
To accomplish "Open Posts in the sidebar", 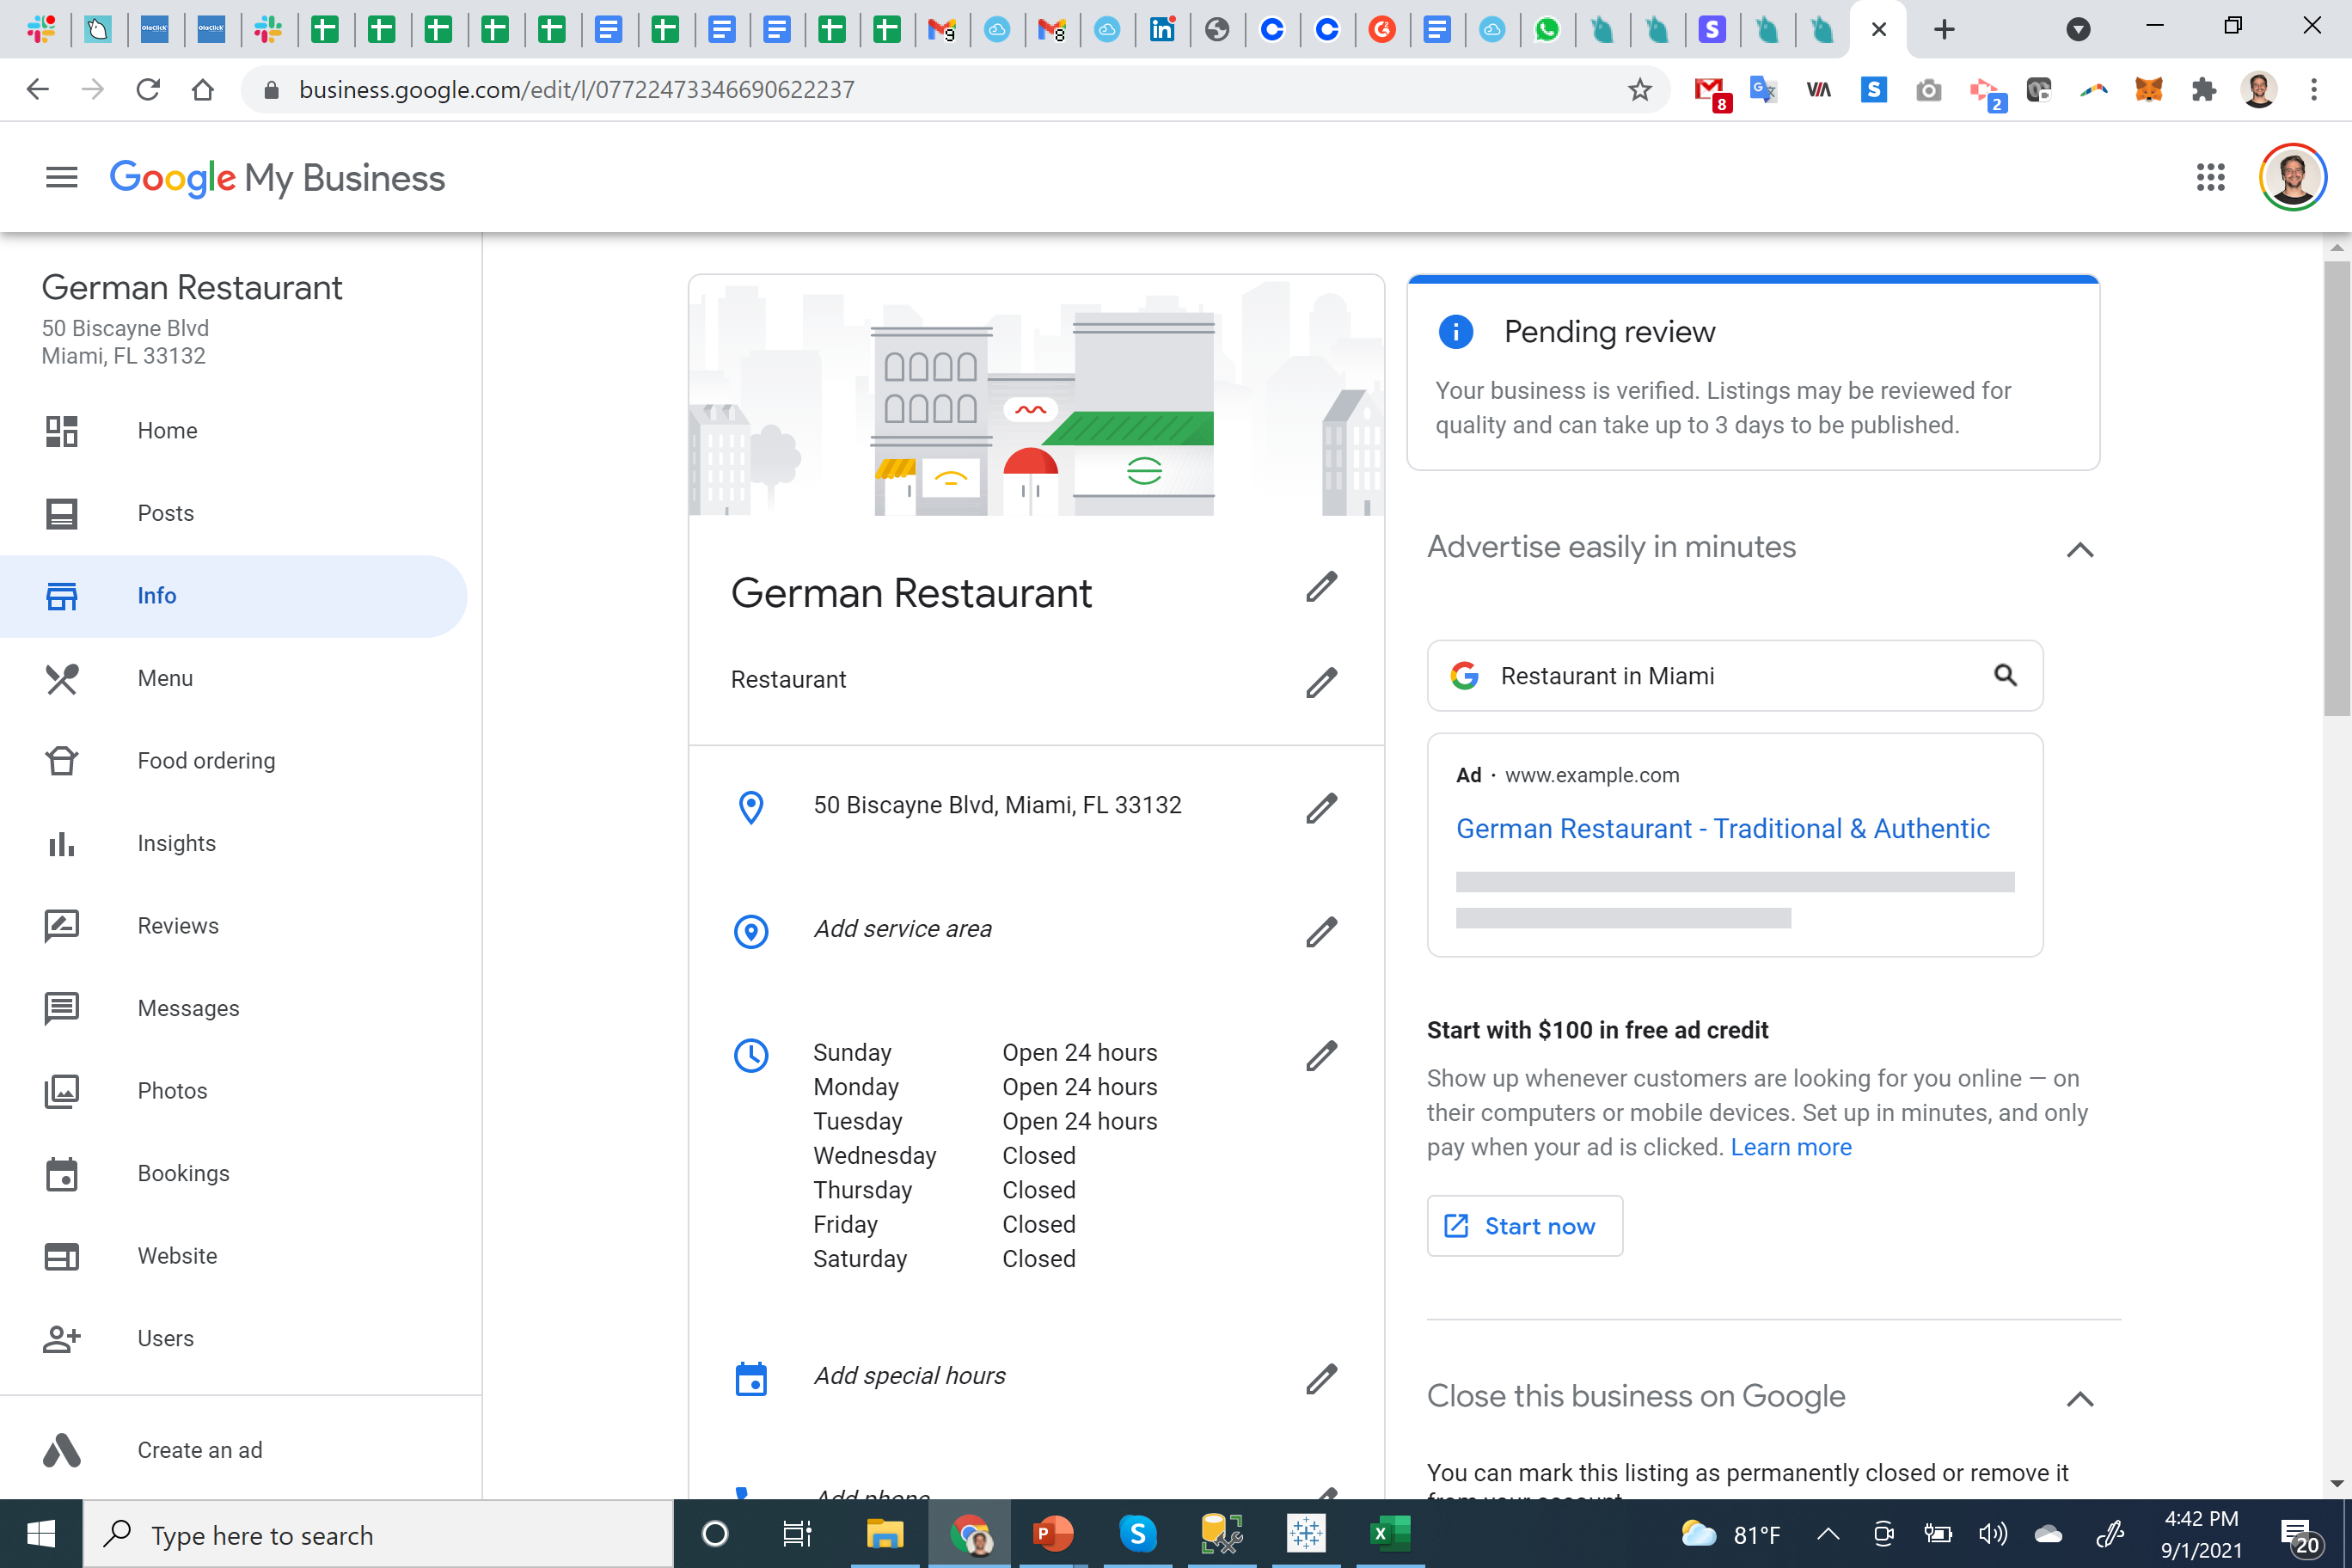I will 233,513.
